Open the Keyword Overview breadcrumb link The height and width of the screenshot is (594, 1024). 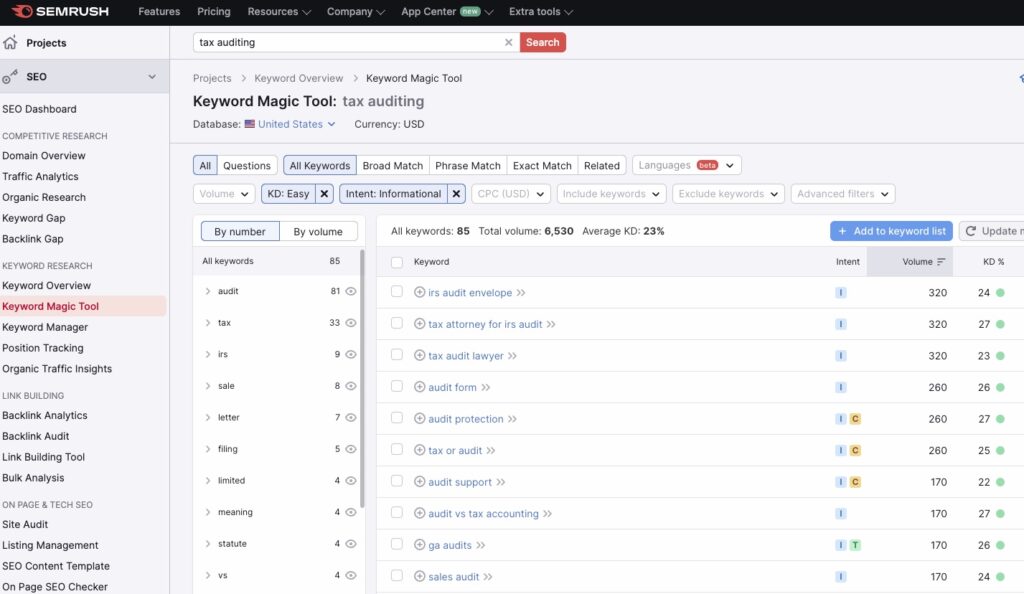pos(298,78)
